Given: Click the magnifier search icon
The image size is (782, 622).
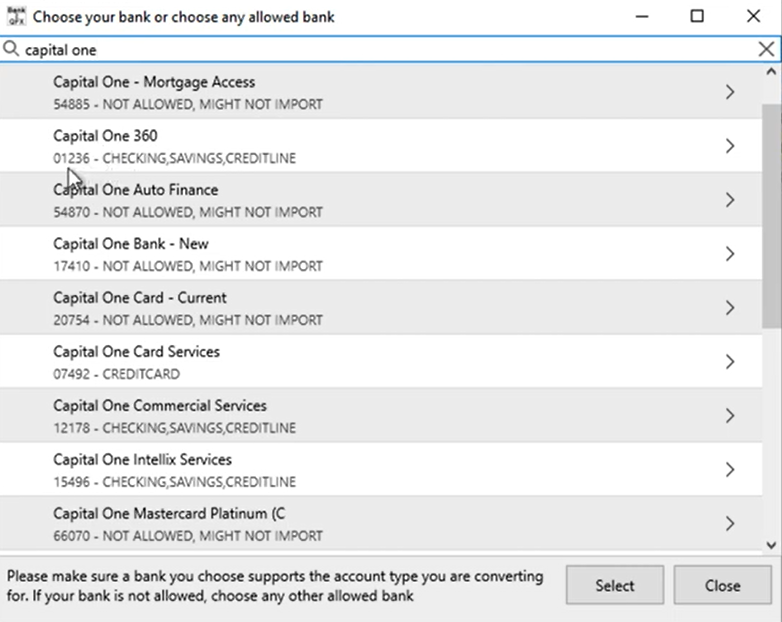Looking at the screenshot, I should [11, 49].
